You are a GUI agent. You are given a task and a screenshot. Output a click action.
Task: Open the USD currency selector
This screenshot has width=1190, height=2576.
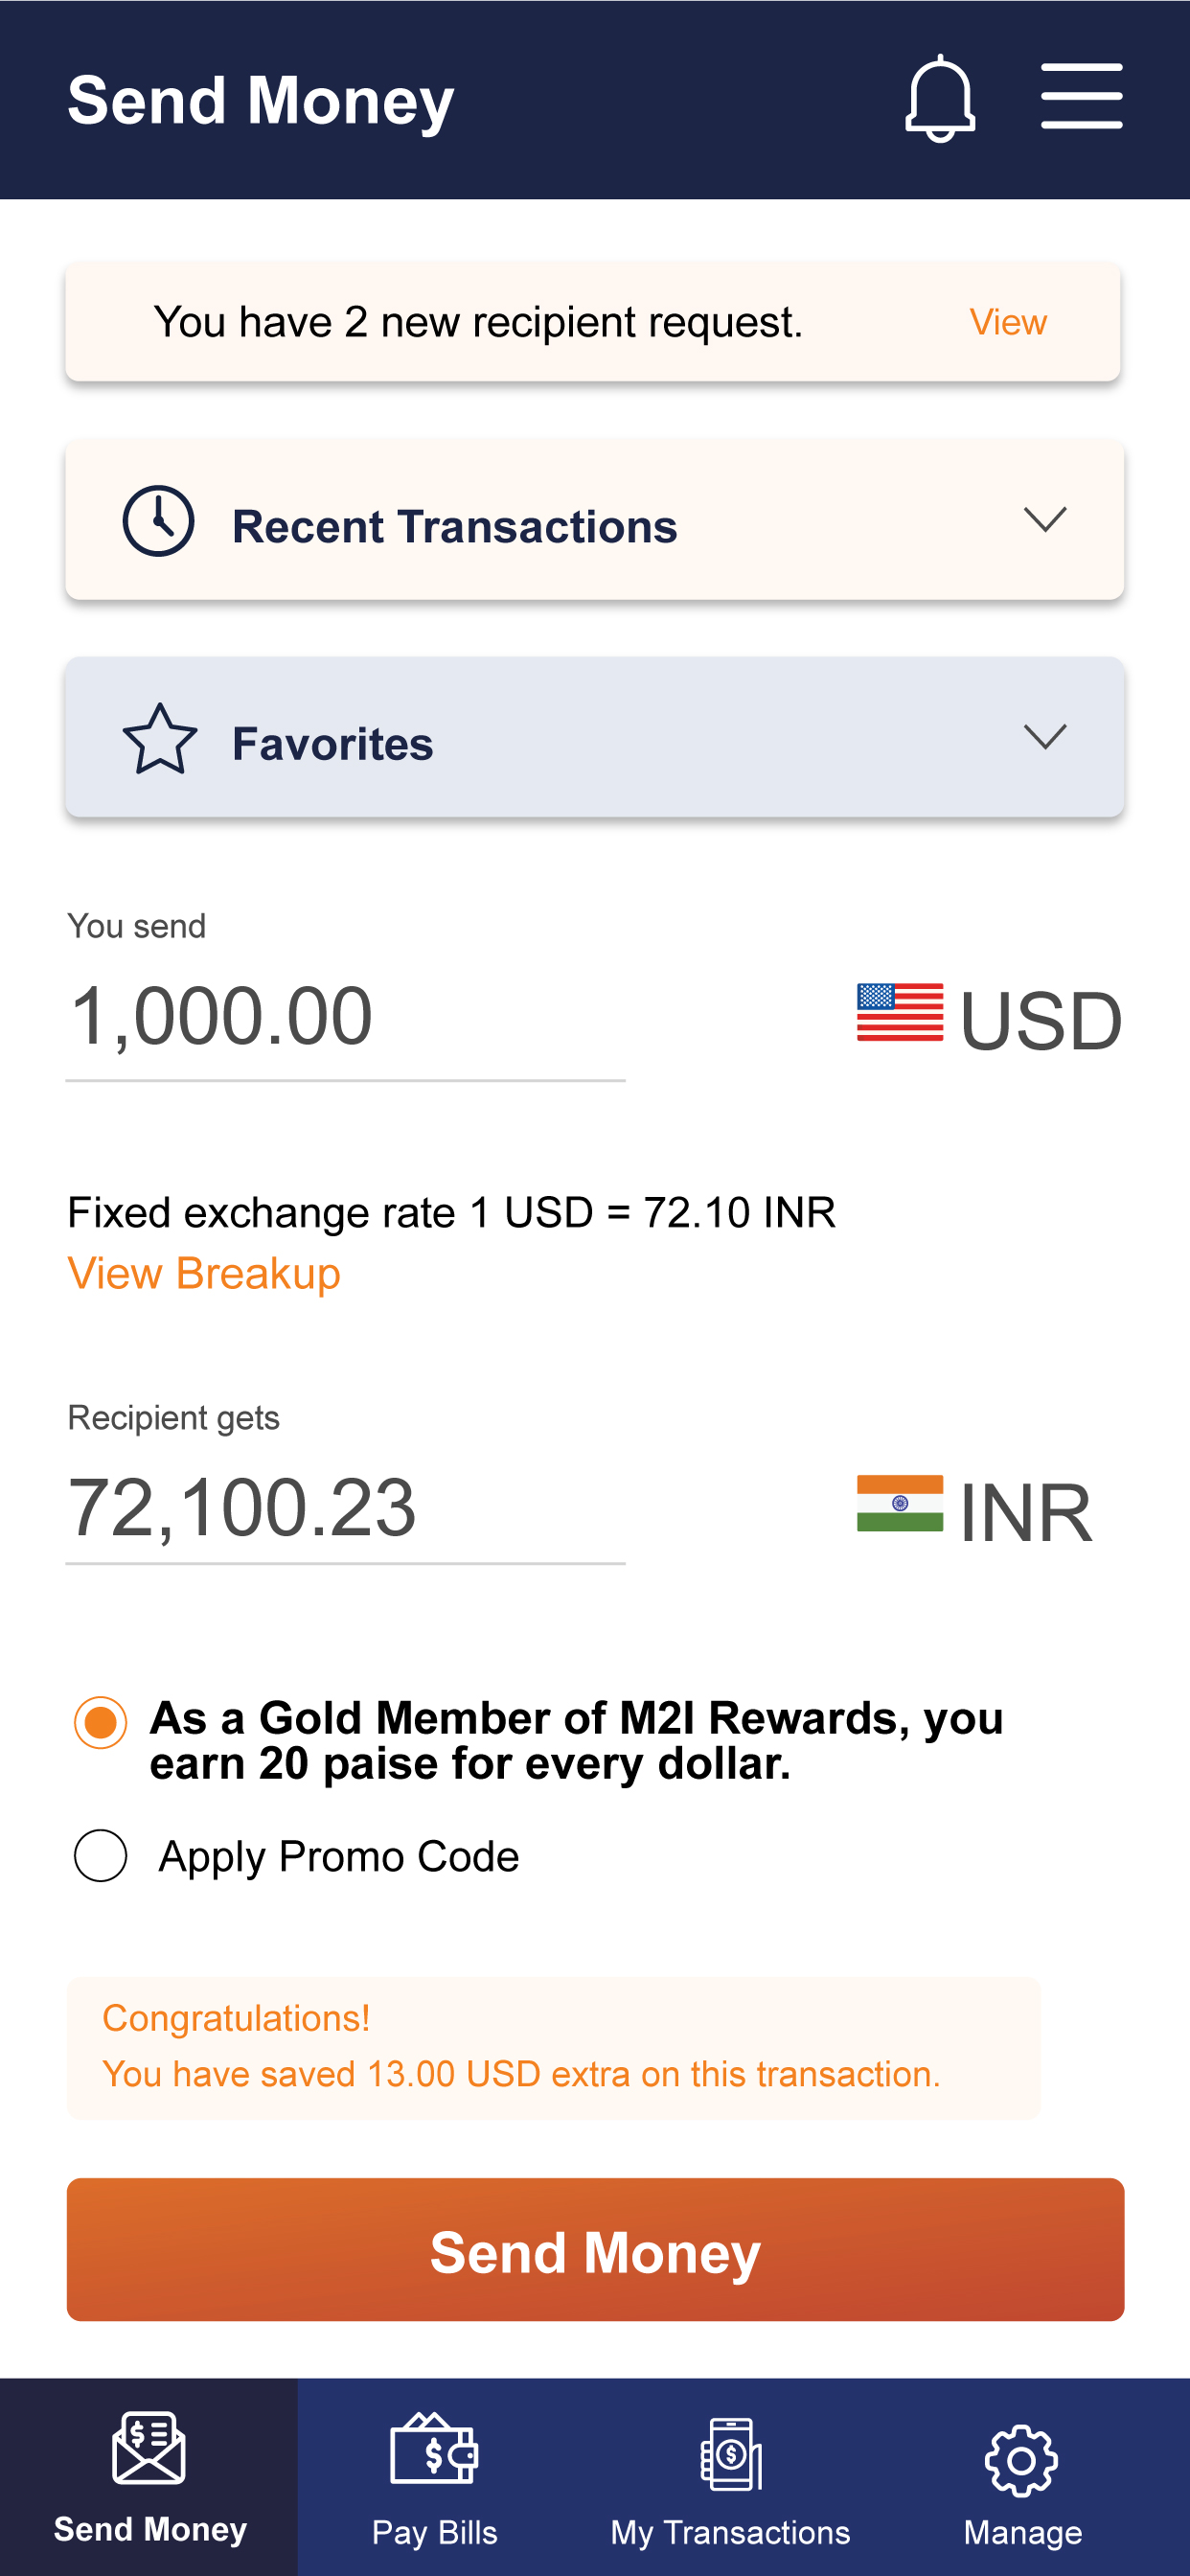990,1018
